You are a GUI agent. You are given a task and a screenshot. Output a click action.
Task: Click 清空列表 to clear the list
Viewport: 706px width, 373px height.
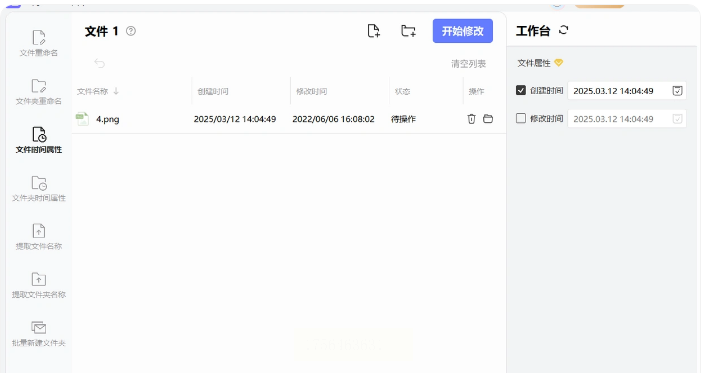[468, 64]
